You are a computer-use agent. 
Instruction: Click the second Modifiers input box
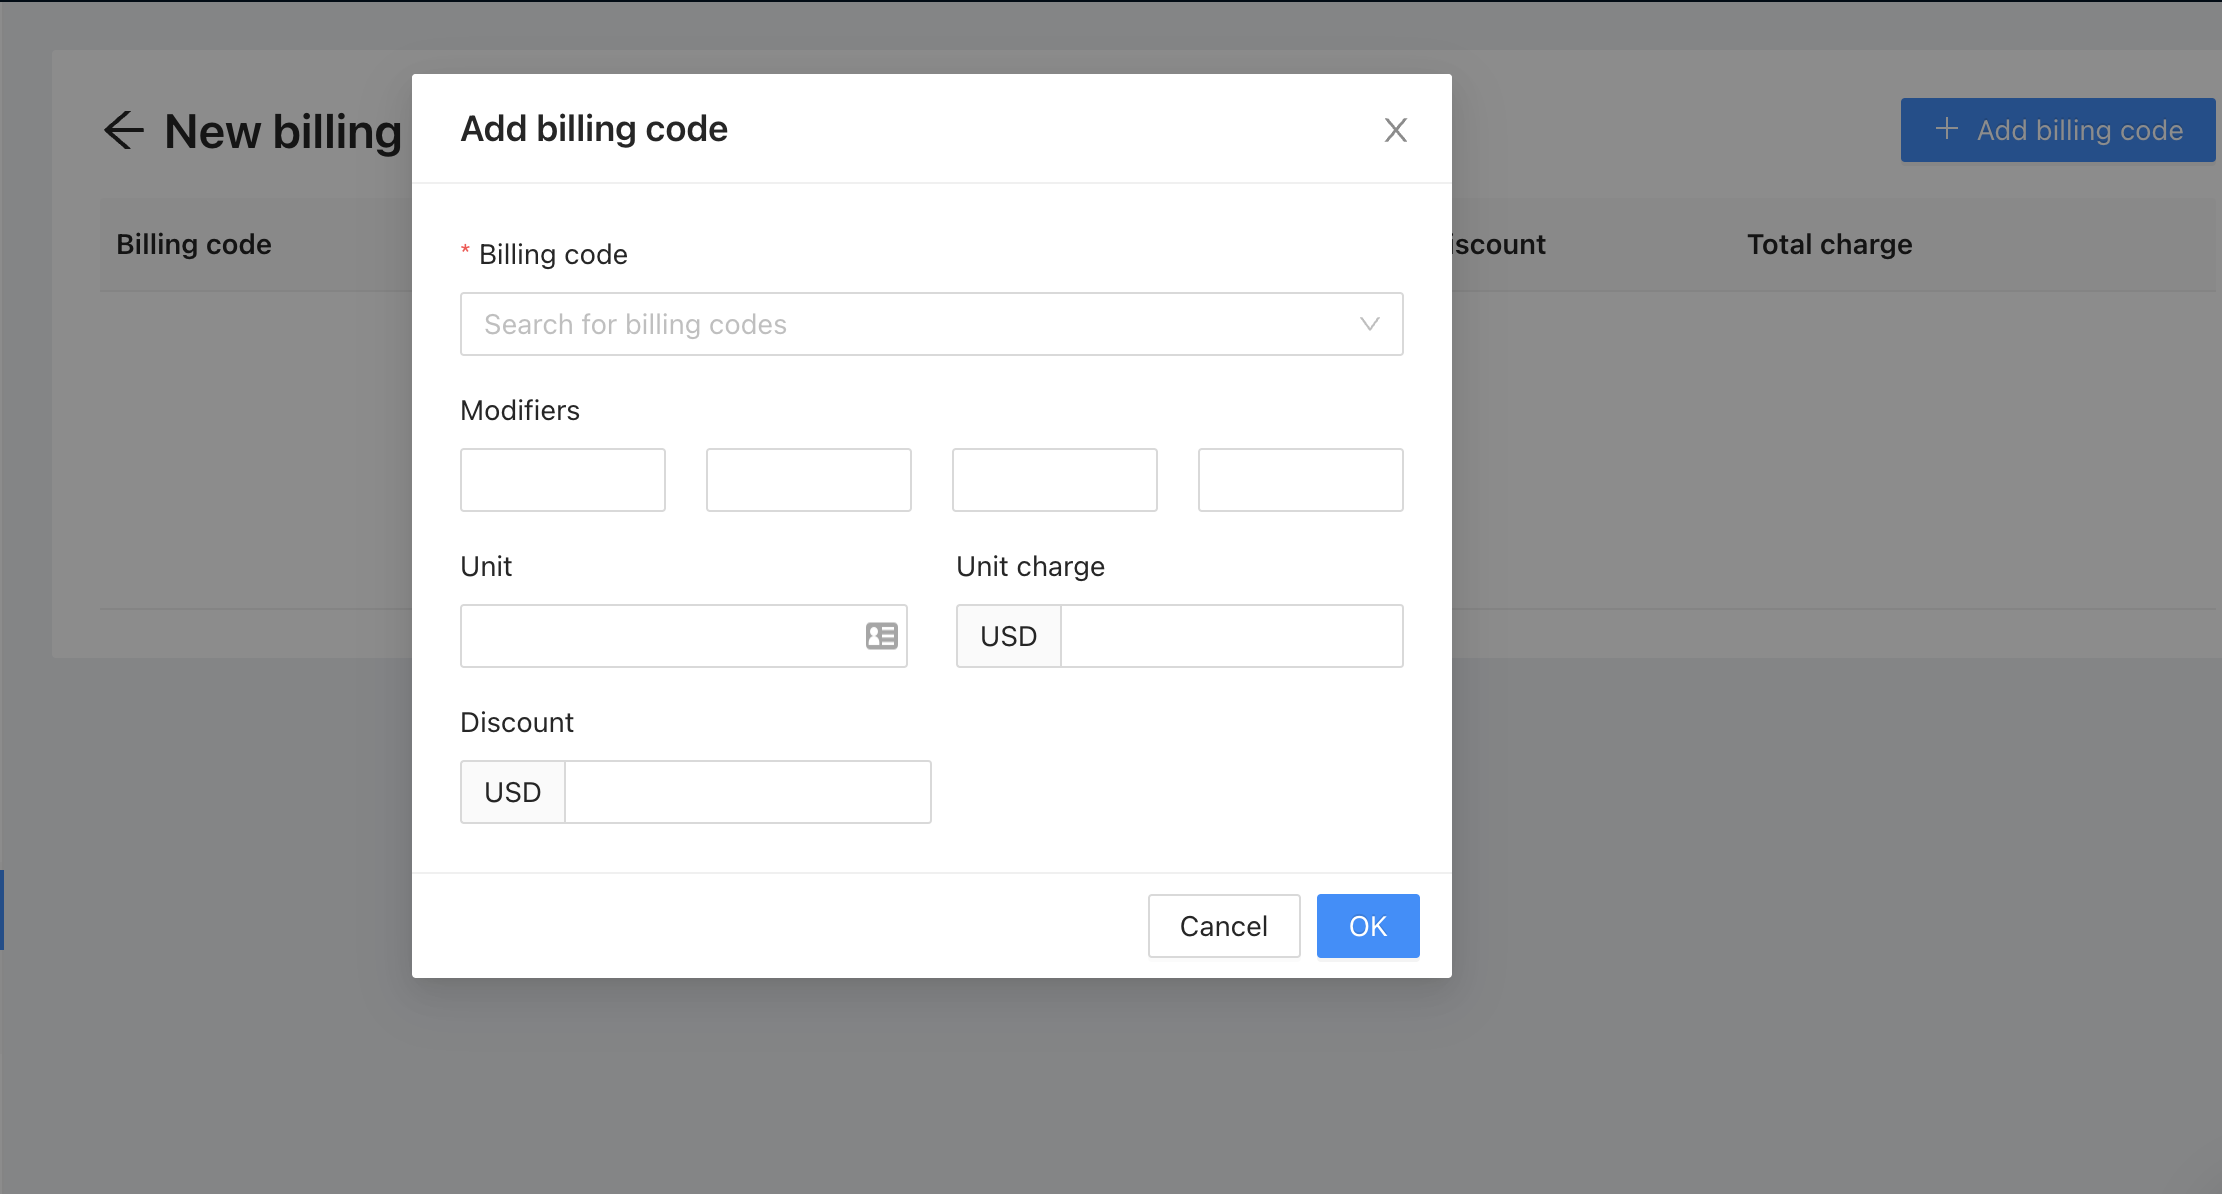[x=809, y=480]
